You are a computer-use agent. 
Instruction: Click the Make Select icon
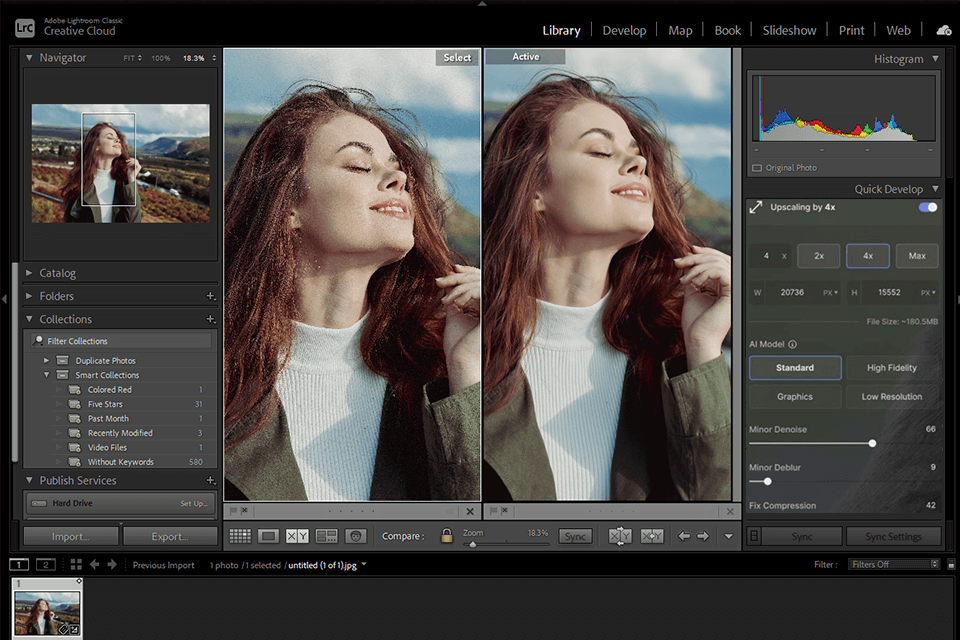[652, 536]
